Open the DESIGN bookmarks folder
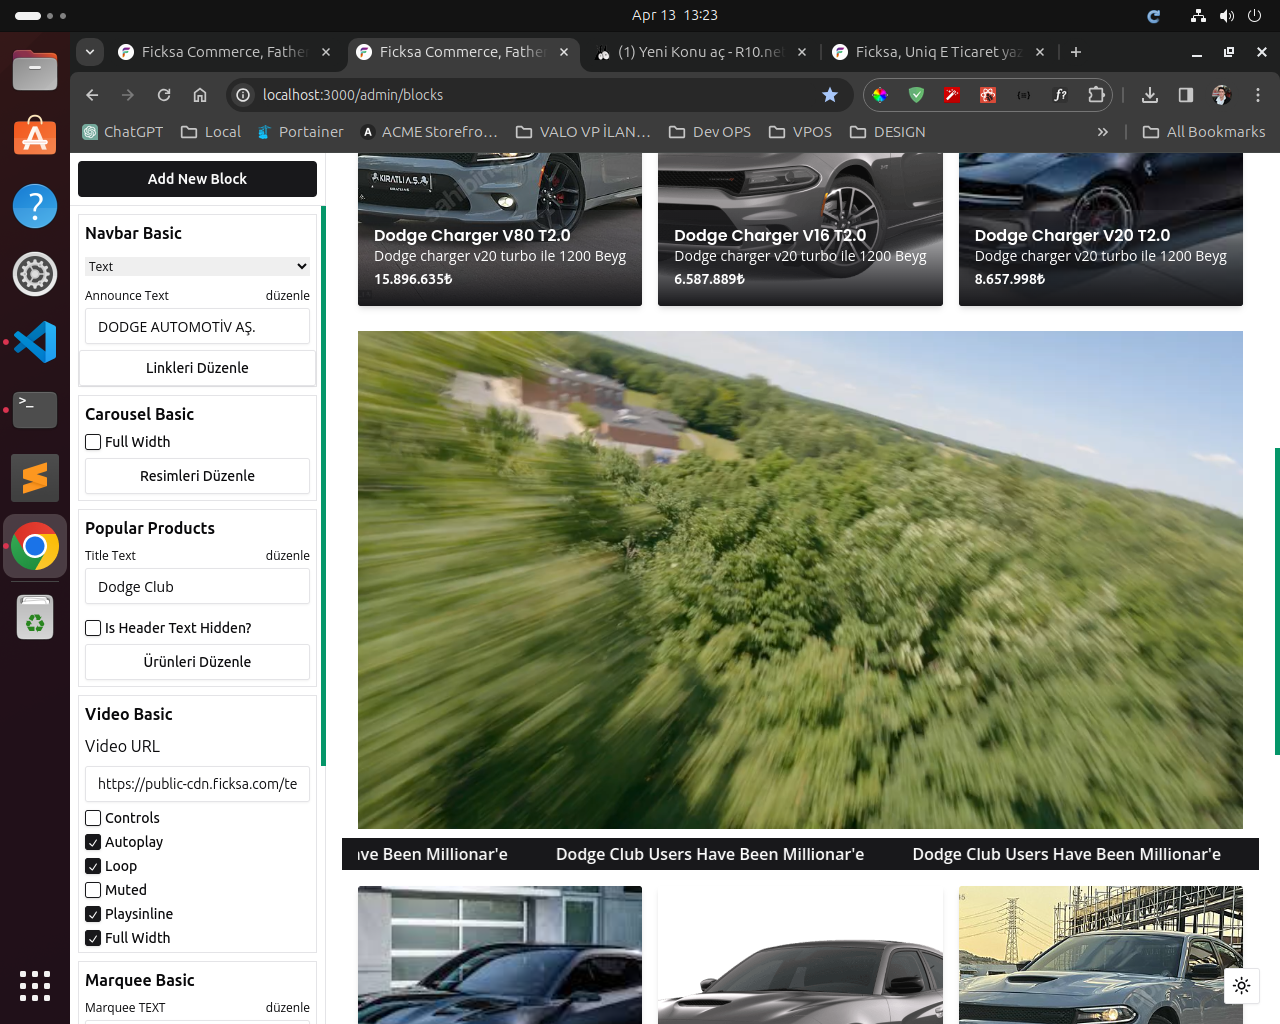The height and width of the screenshot is (1024, 1280). [x=887, y=132]
